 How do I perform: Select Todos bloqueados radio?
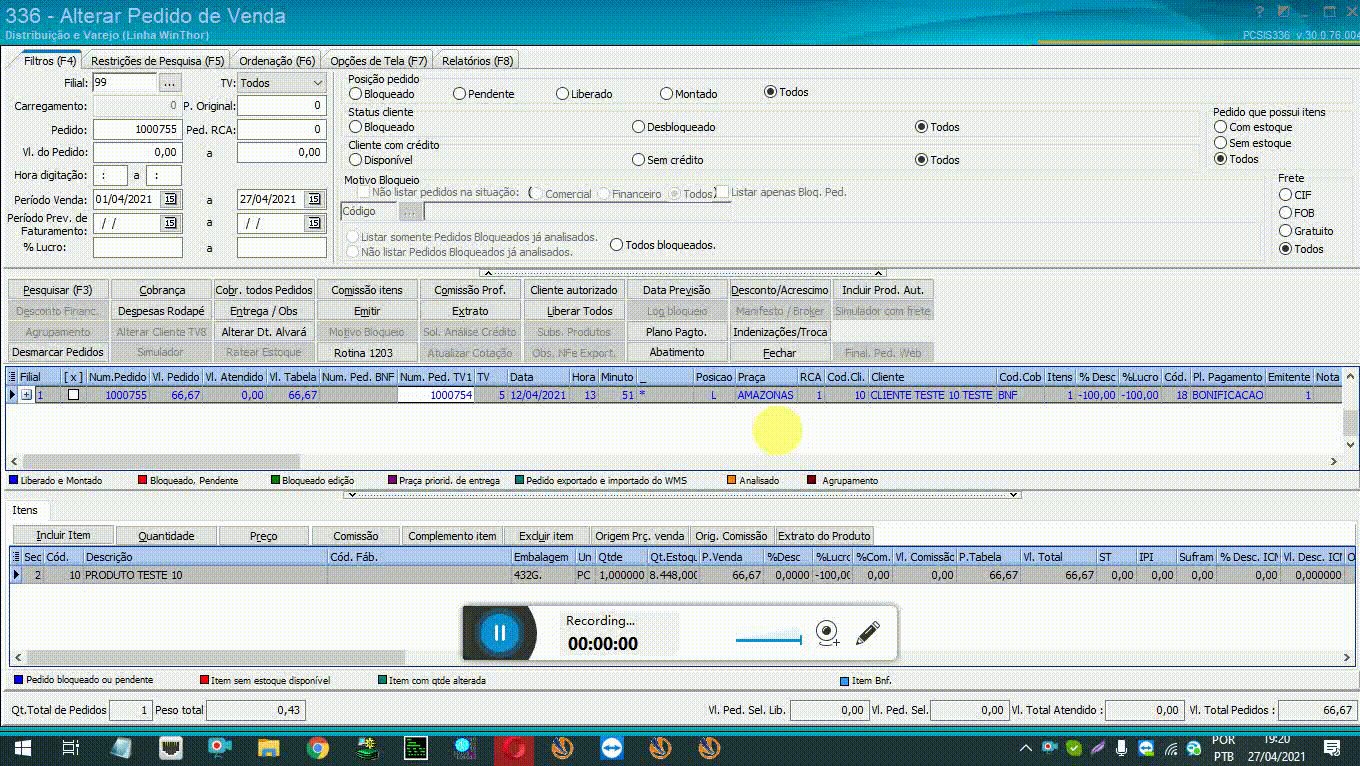coord(616,245)
